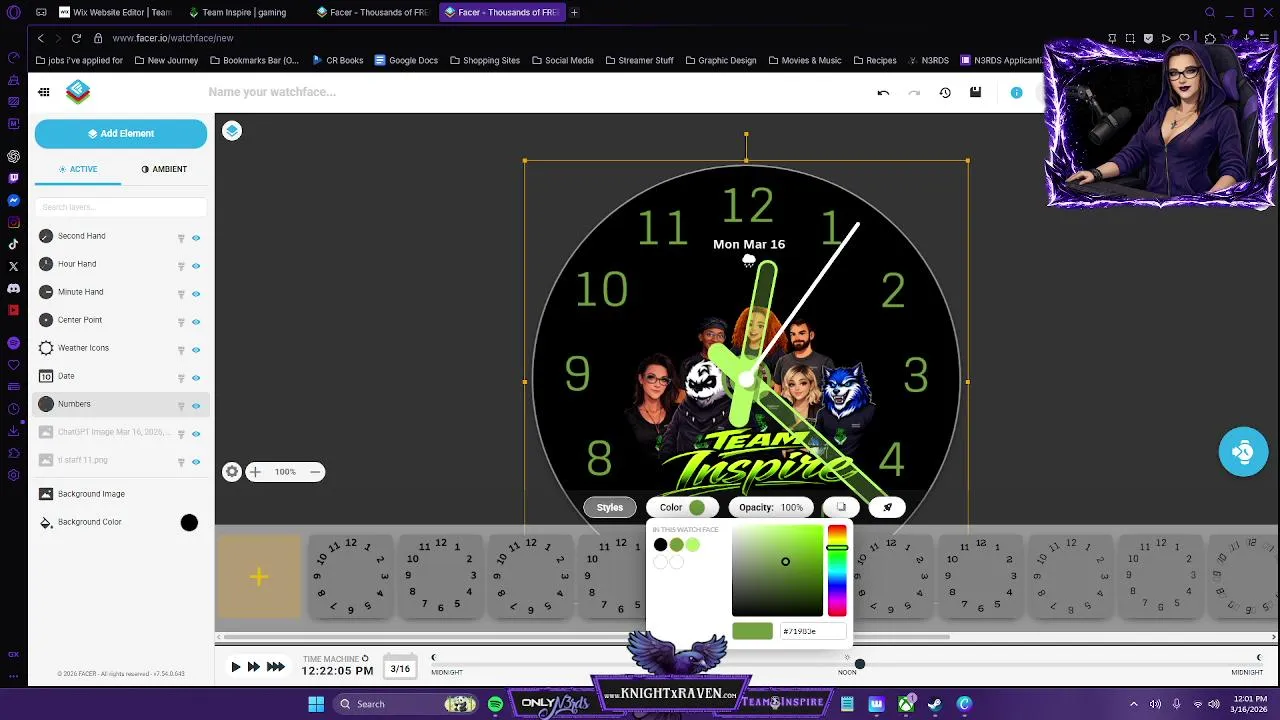Click the duplicate element icon in the style bar
This screenshot has height=720, width=1280.
tap(841, 507)
